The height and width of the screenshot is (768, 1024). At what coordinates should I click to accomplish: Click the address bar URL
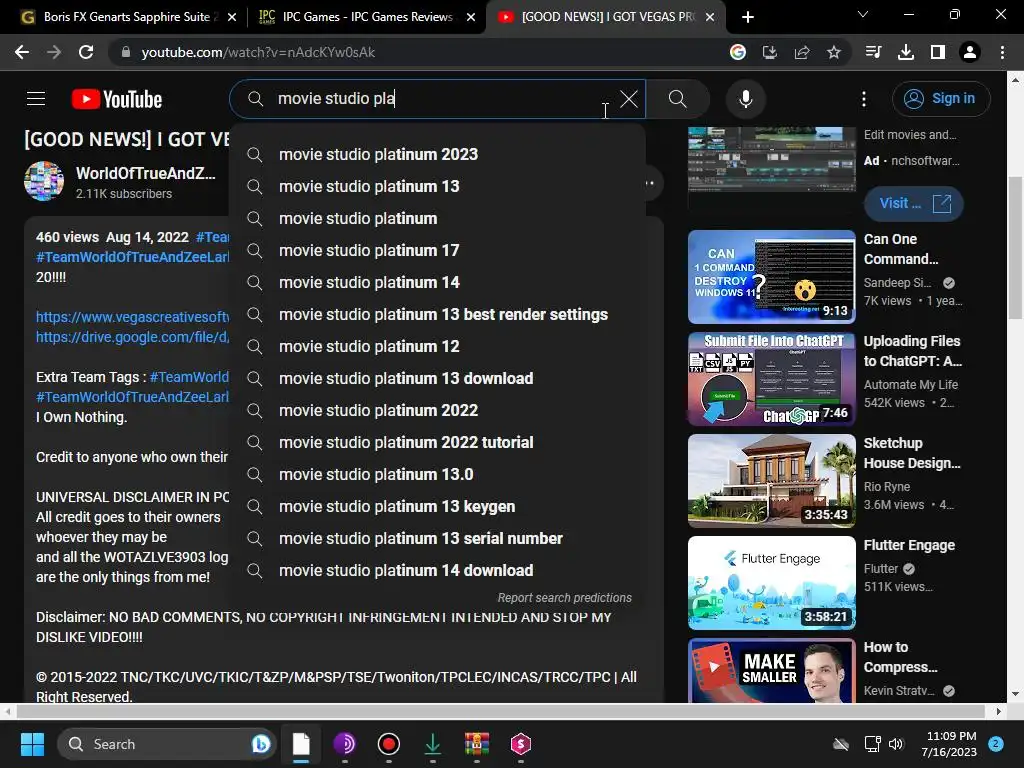[x=258, y=52]
